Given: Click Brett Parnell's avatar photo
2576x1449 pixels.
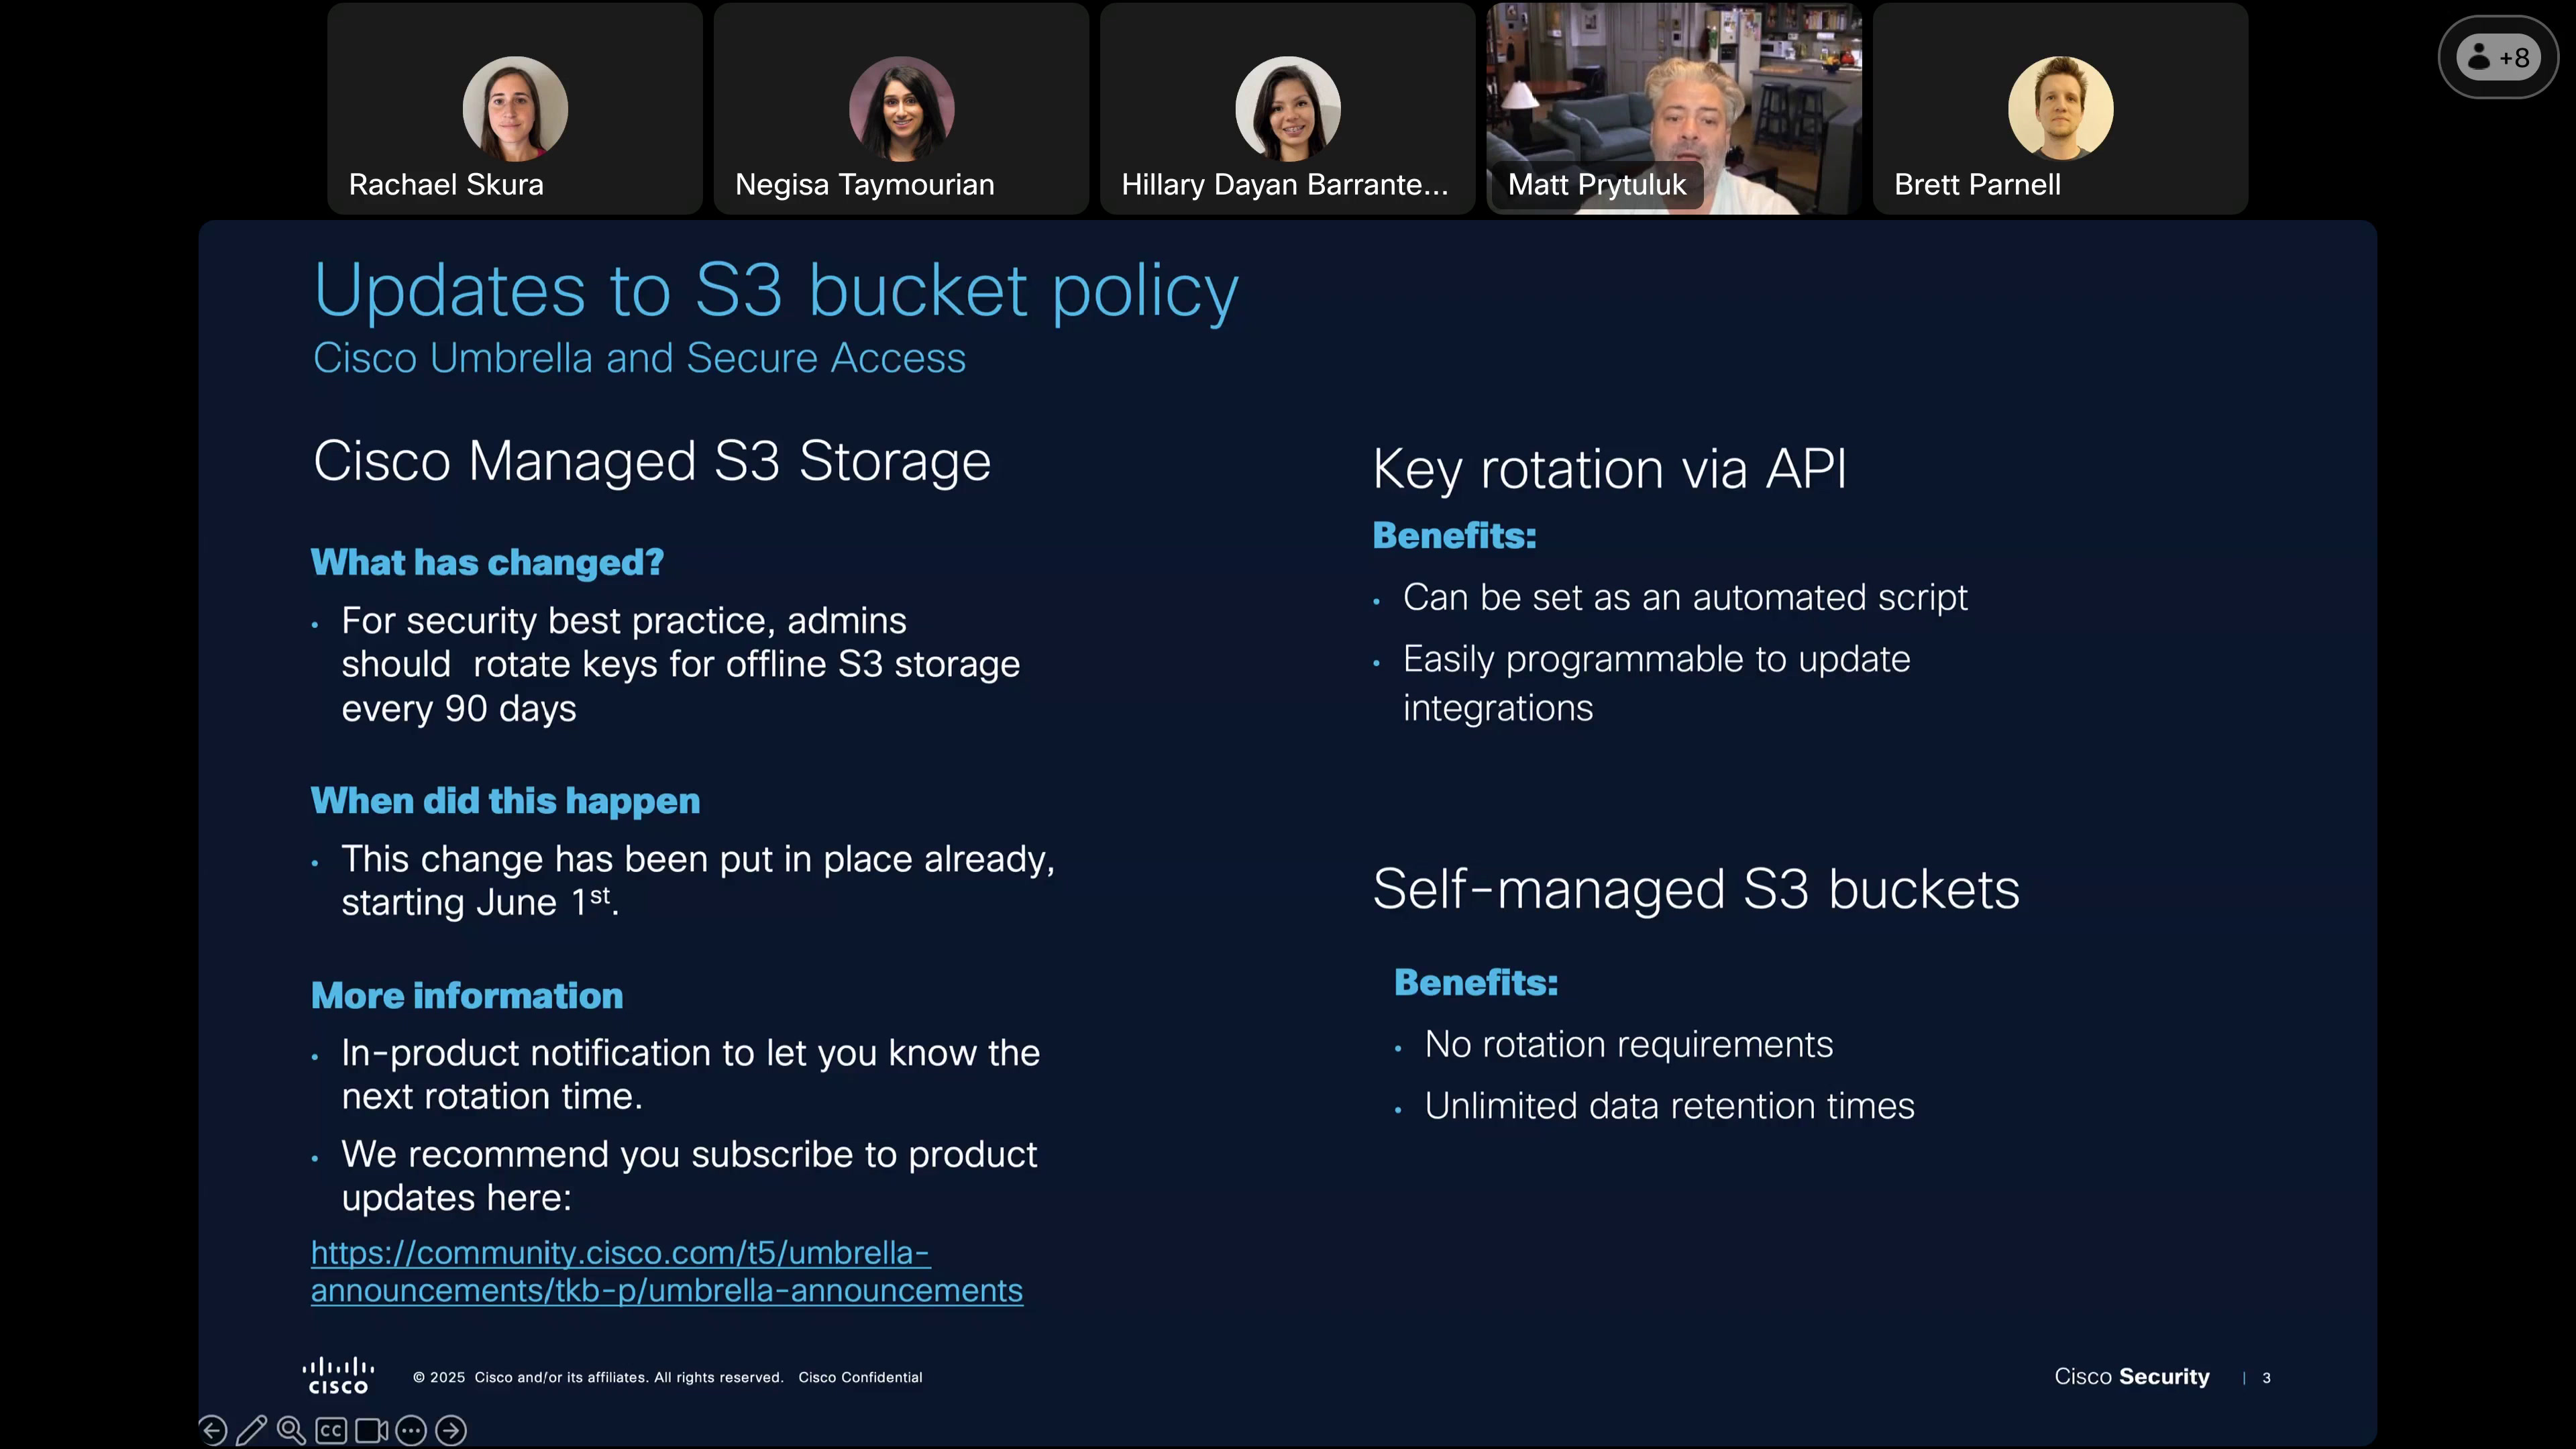Looking at the screenshot, I should [x=2060, y=108].
